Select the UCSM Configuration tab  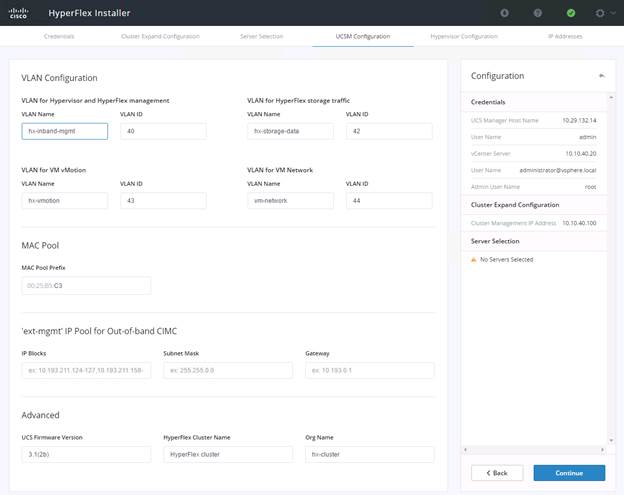tap(363, 36)
